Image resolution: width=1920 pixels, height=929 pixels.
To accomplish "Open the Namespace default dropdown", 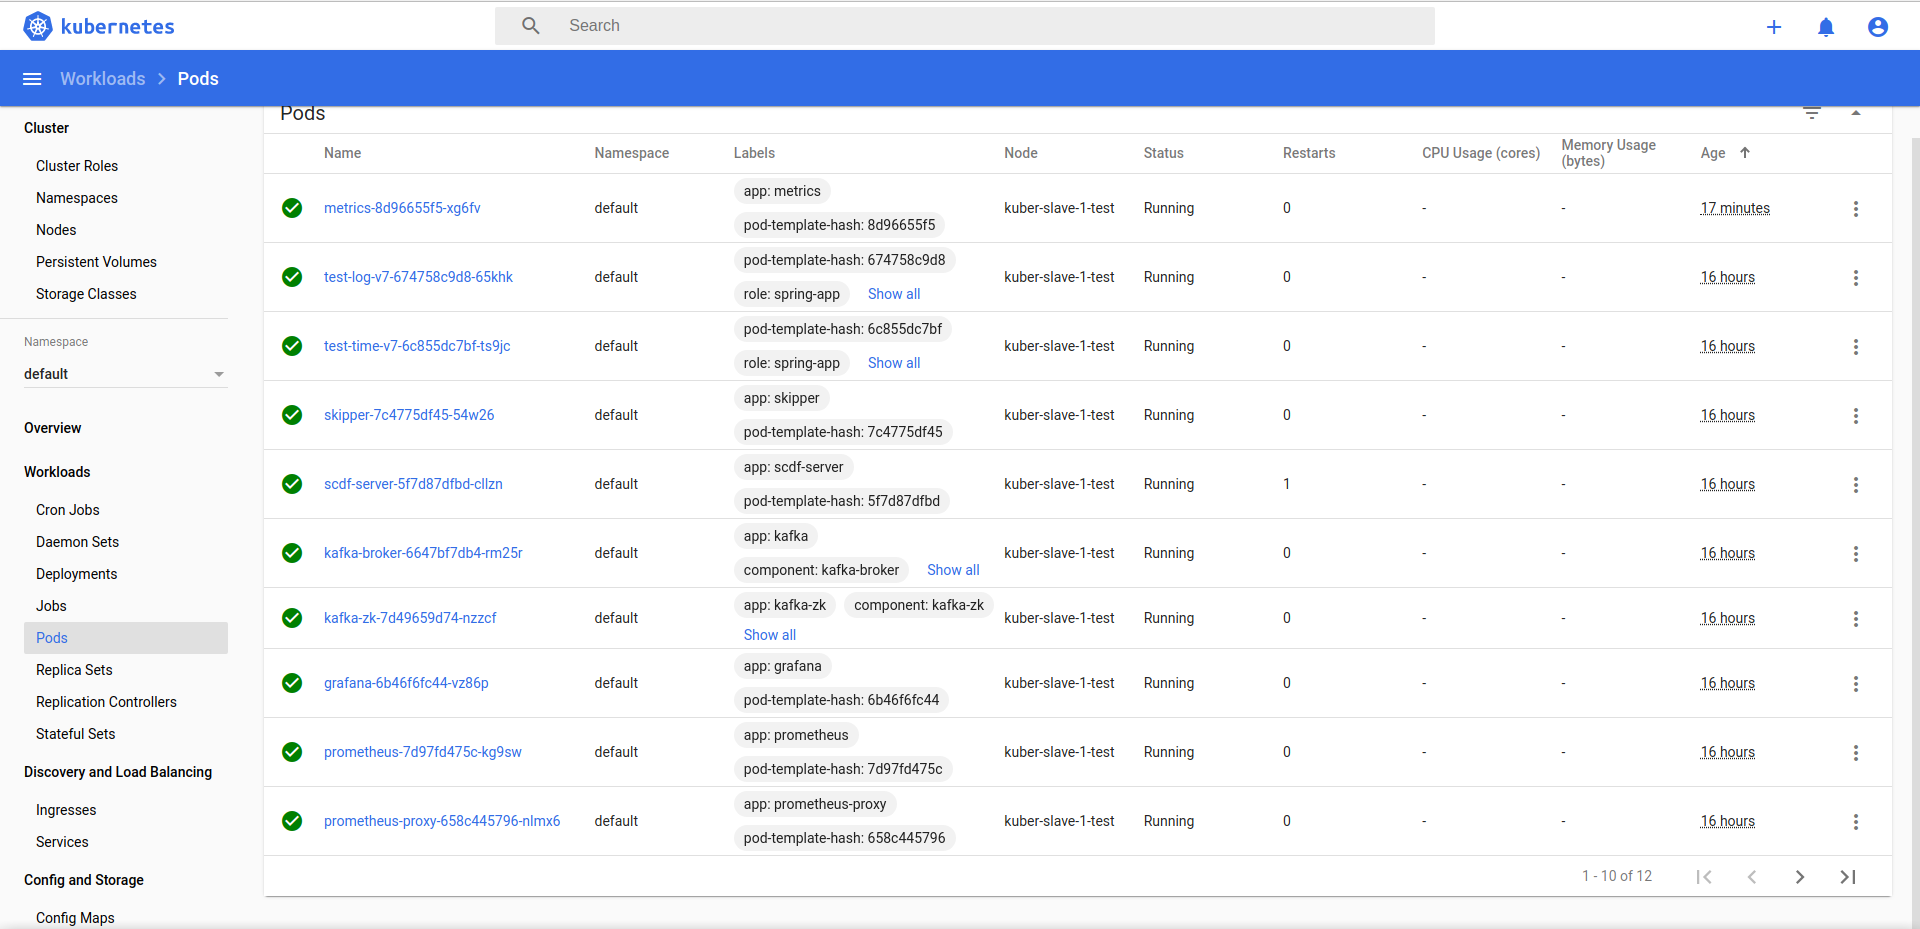I will point(126,374).
